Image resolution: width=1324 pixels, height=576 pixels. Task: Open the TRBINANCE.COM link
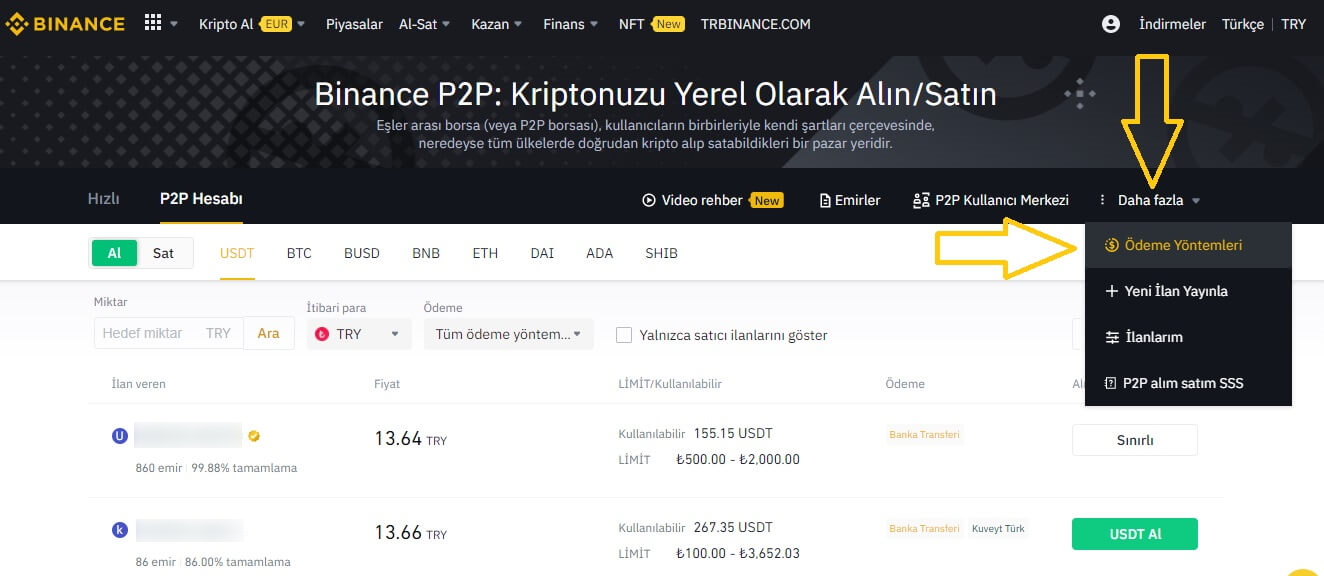756,24
